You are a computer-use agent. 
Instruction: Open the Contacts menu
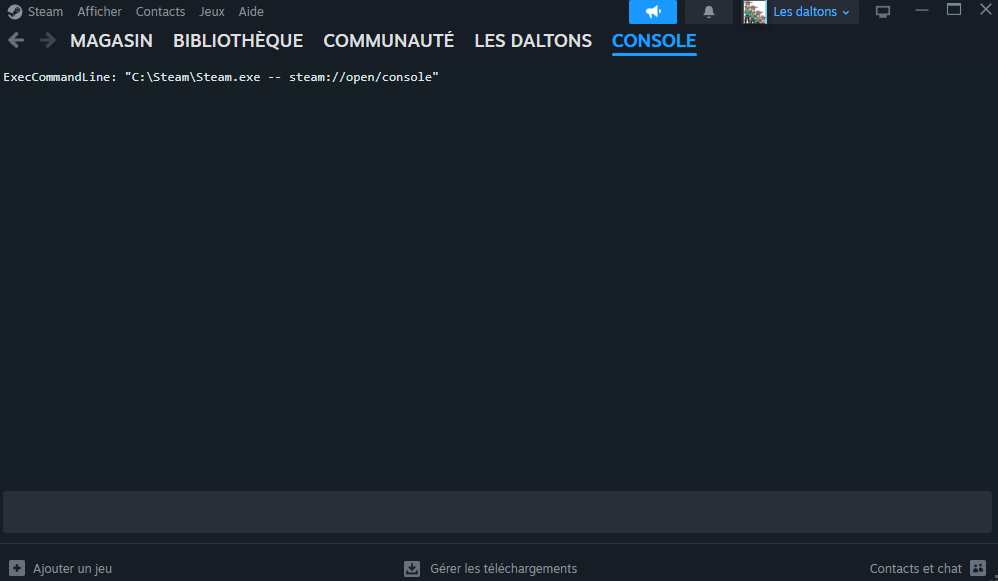160,11
